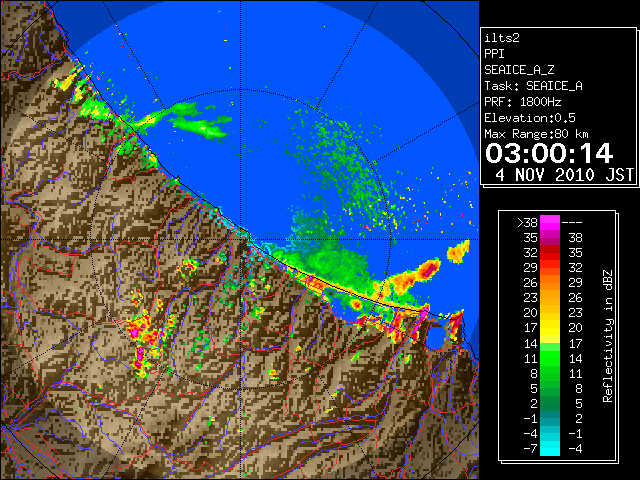This screenshot has width=640, height=480.
Task: Click the 'Reflectivity in dBZ' legend title
Action: (x=608, y=336)
